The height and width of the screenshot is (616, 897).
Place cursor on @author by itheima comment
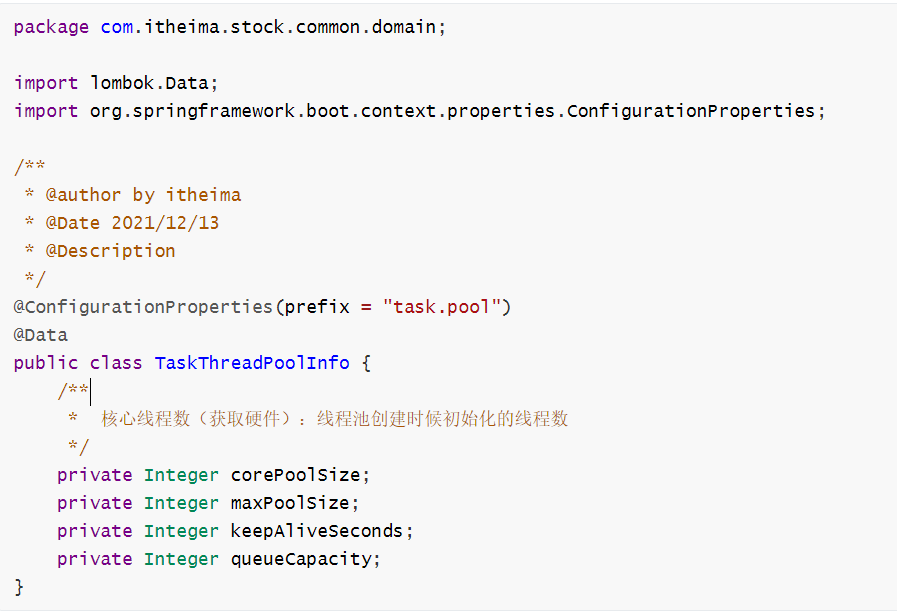(143, 195)
